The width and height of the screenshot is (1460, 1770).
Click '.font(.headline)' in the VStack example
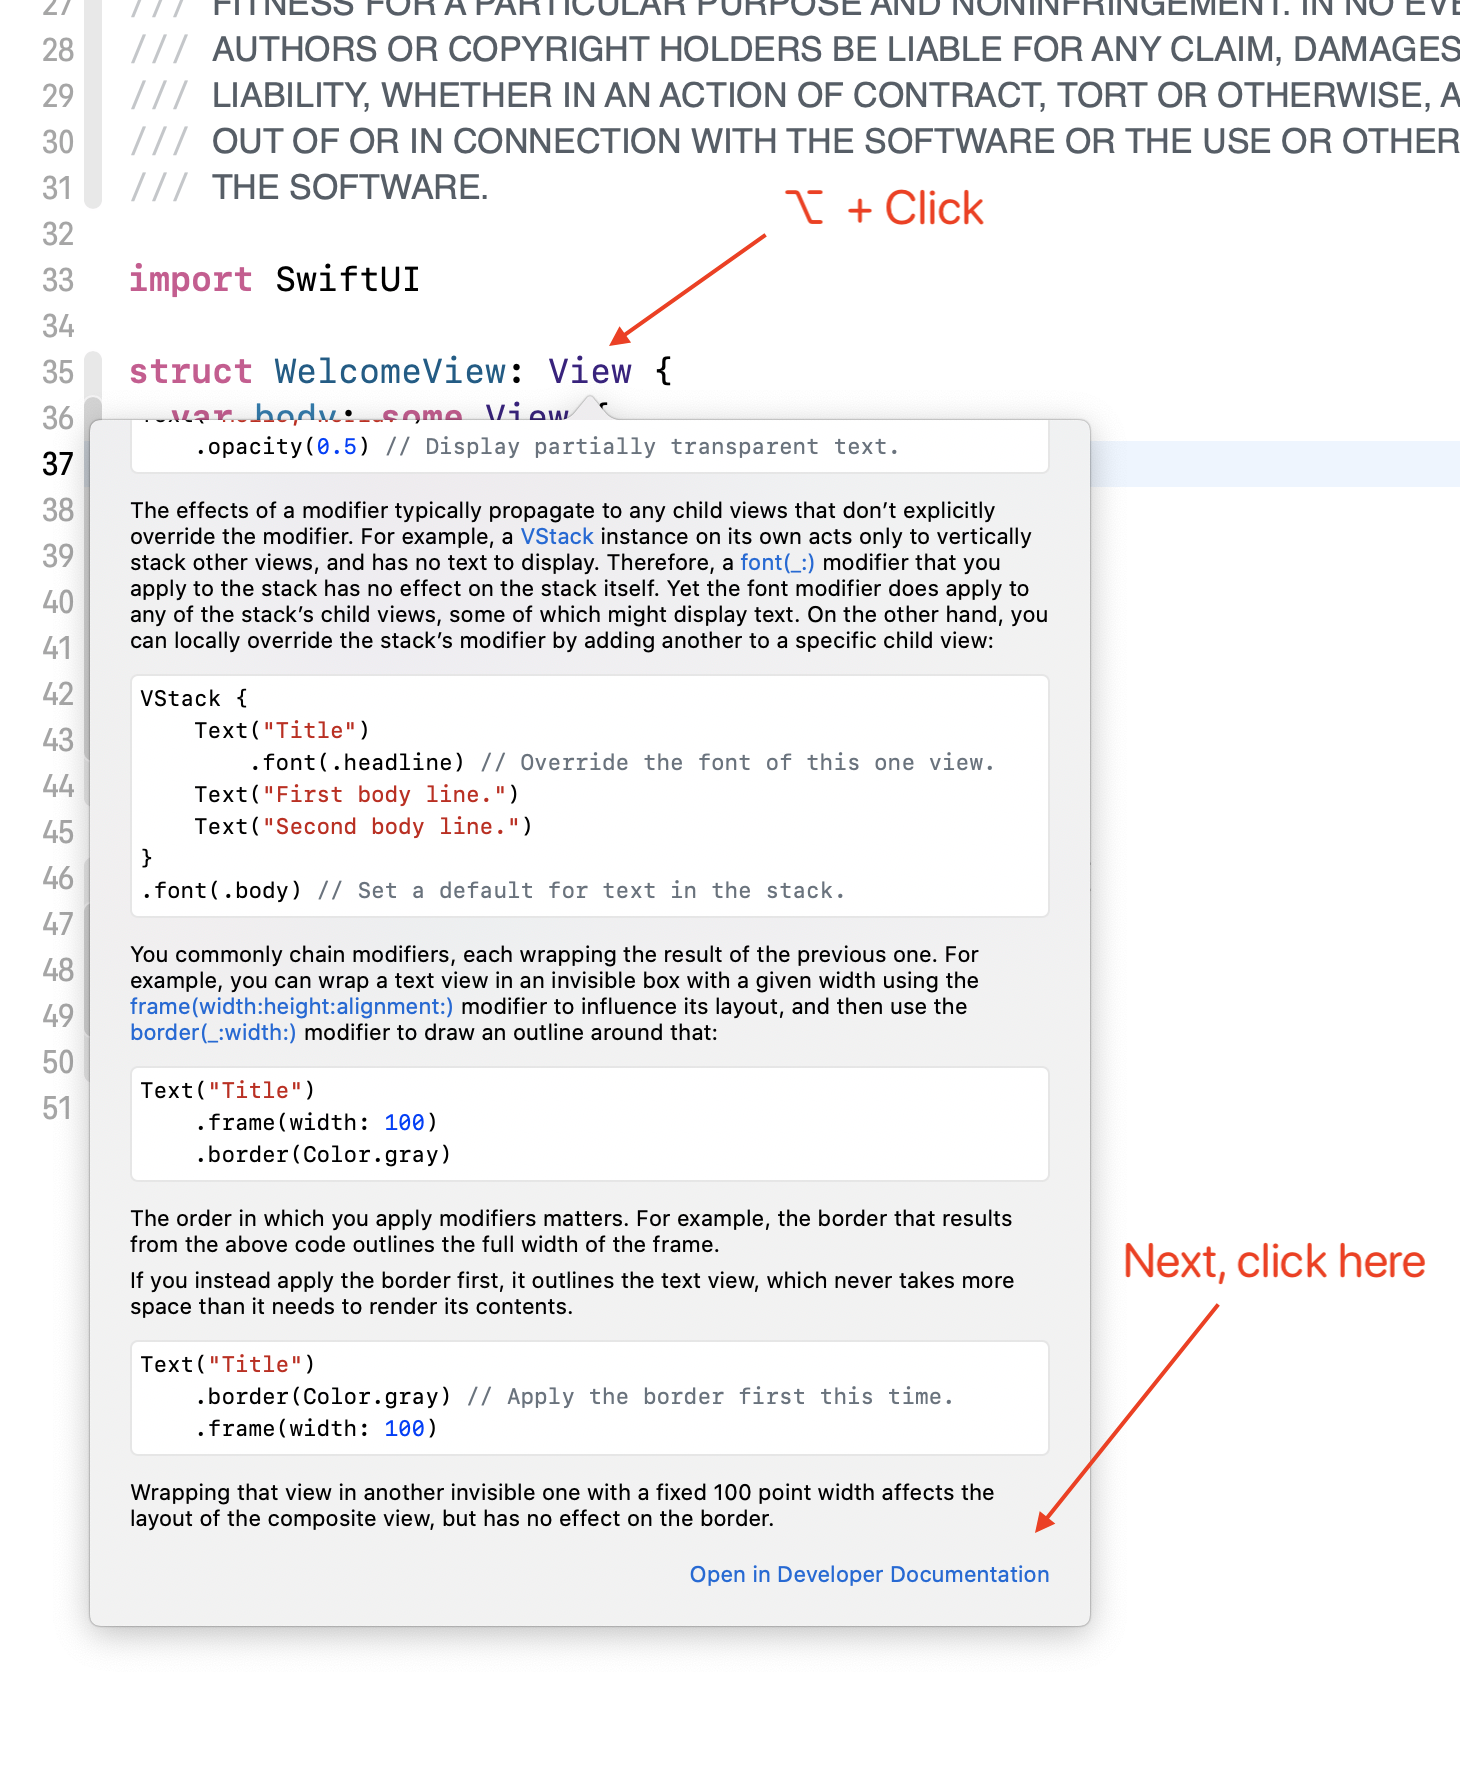click(x=357, y=762)
